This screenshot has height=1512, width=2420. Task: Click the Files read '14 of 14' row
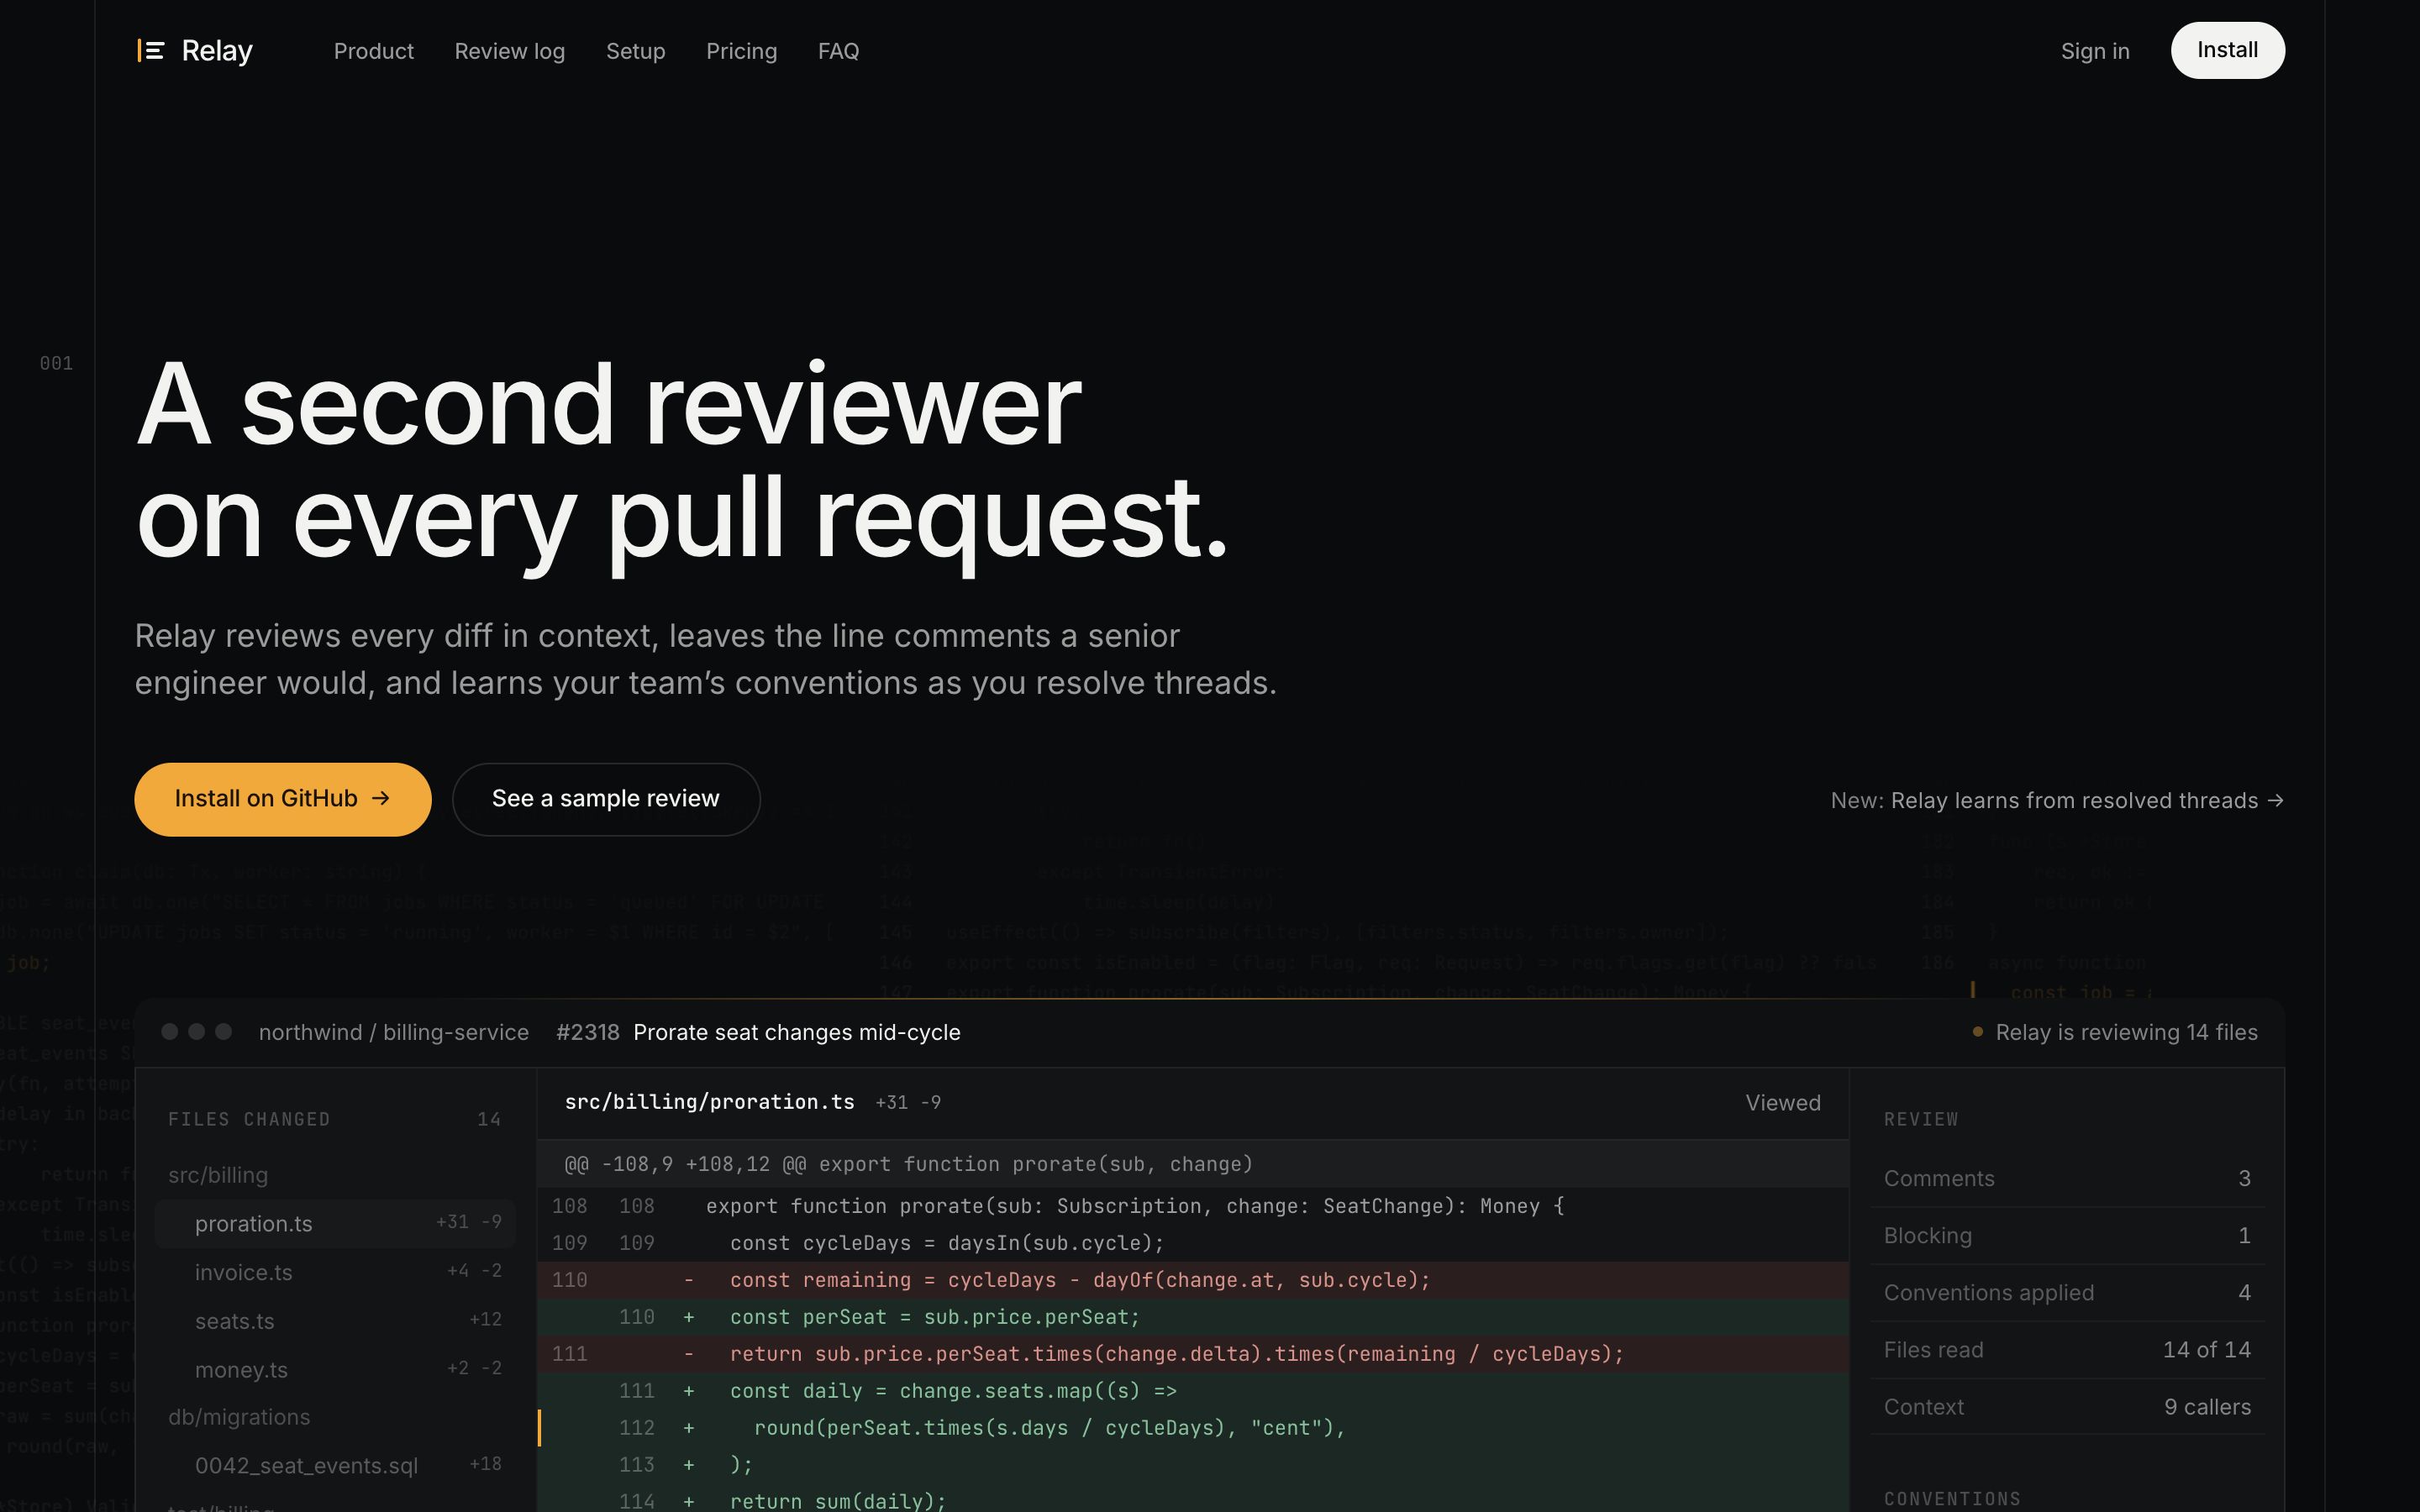pos(2067,1350)
